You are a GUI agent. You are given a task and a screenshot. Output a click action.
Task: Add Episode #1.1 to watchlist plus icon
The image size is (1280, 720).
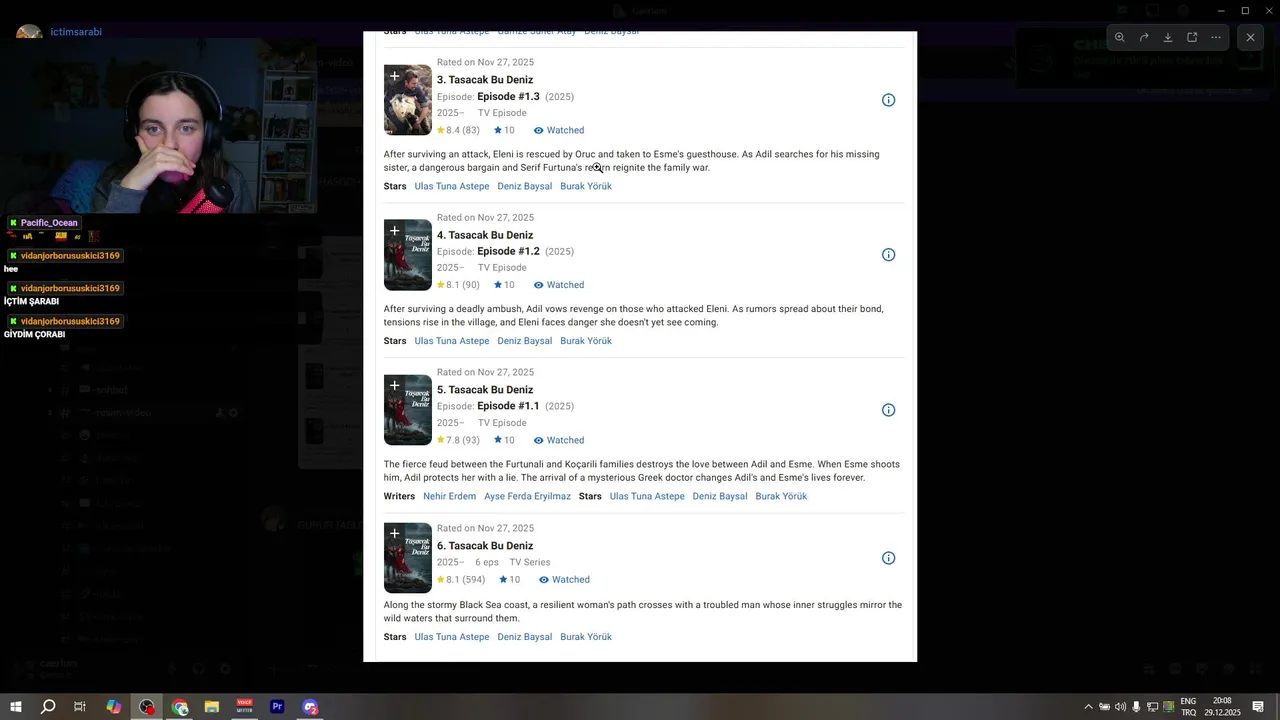[x=394, y=386]
